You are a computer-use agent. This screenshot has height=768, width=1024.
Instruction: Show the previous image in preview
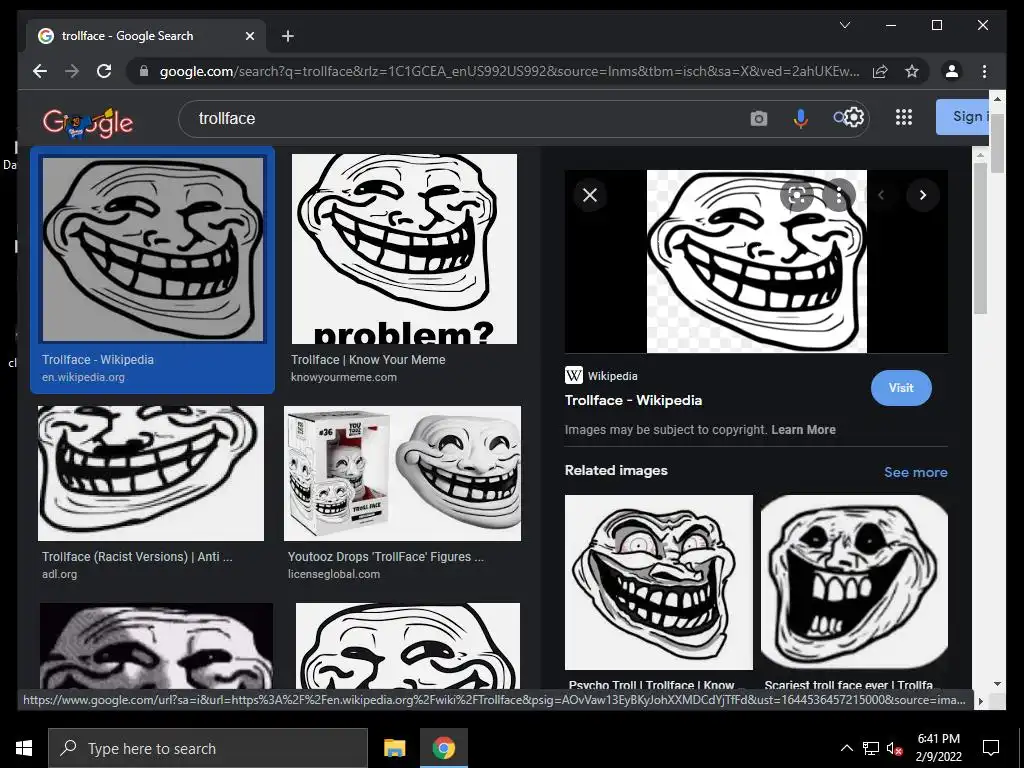tap(880, 195)
